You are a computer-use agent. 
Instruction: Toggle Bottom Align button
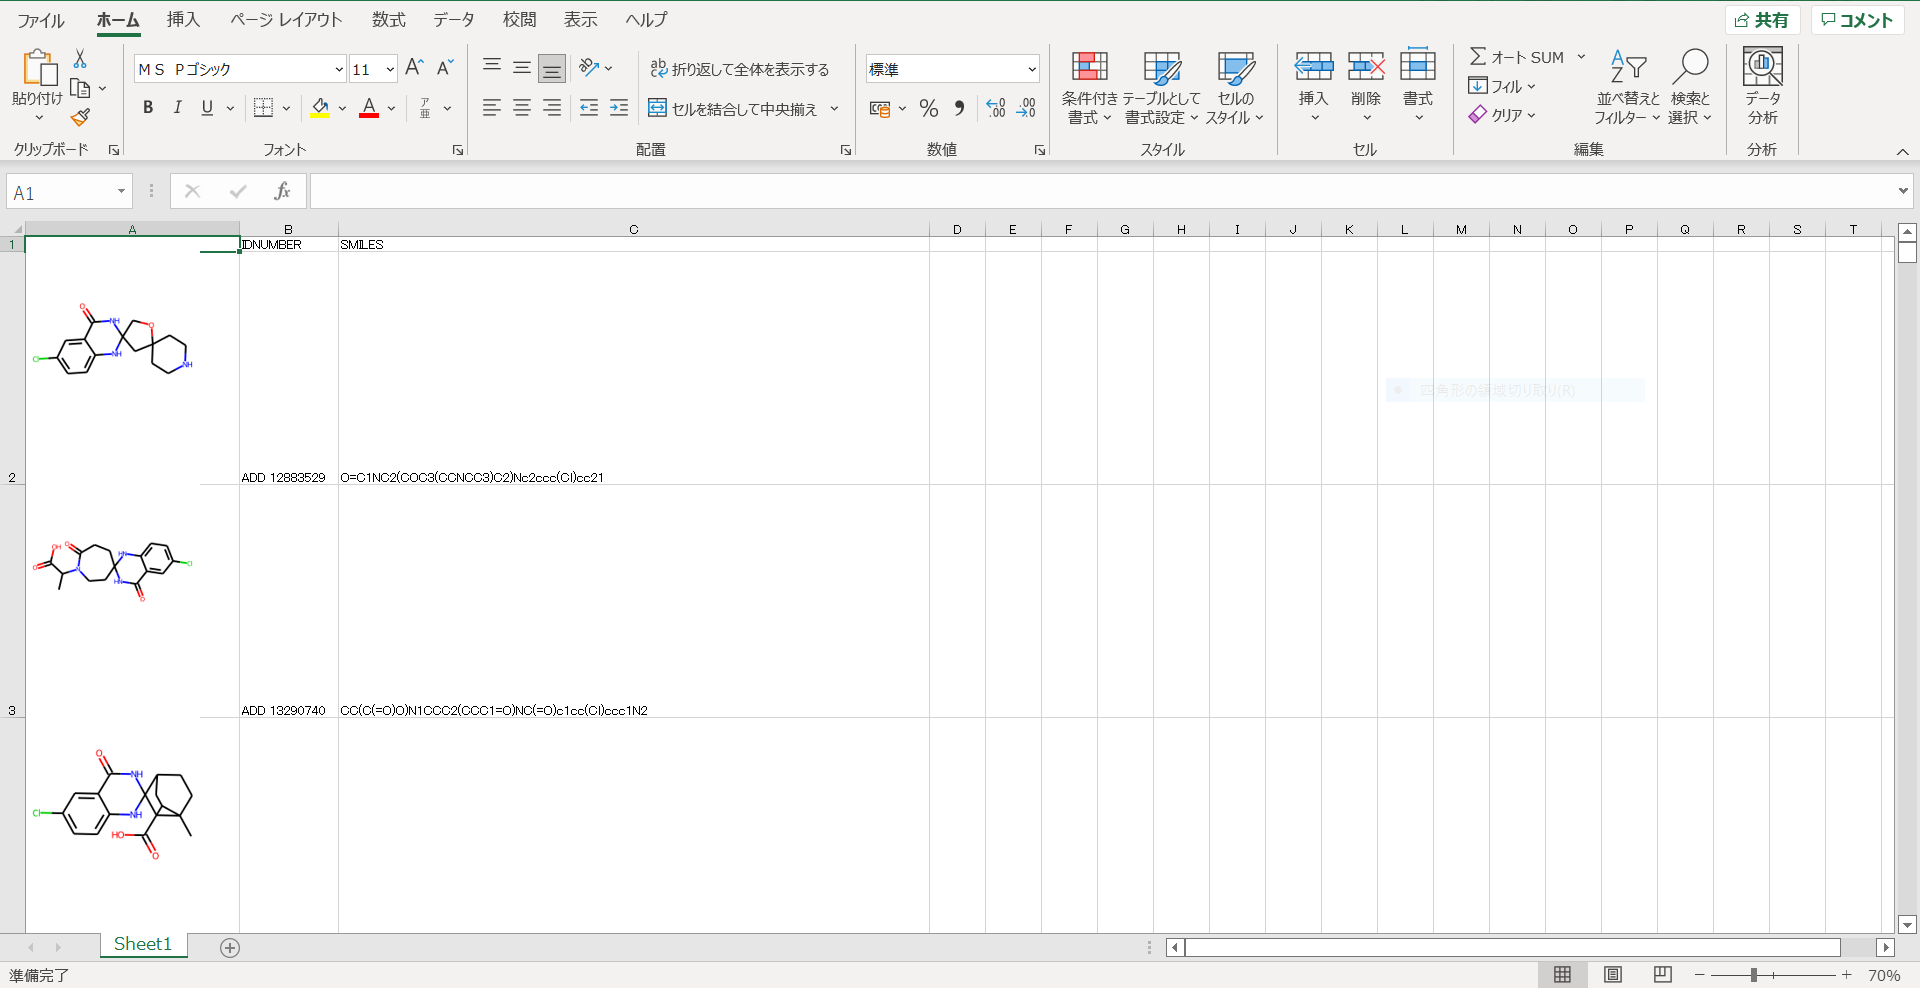pos(552,68)
